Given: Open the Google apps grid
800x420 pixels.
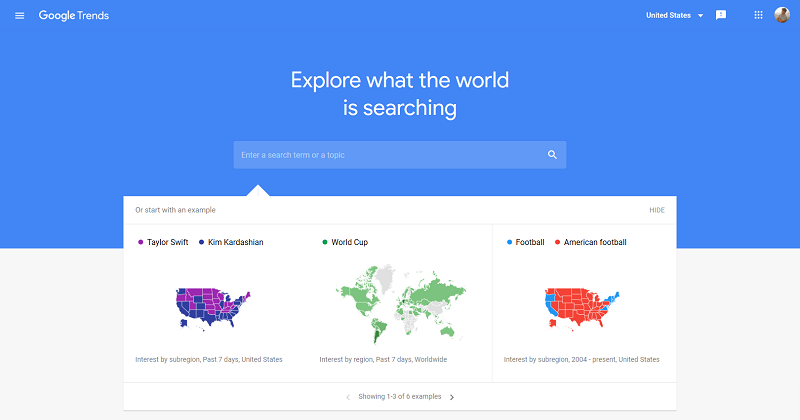Looking at the screenshot, I should pos(758,16).
